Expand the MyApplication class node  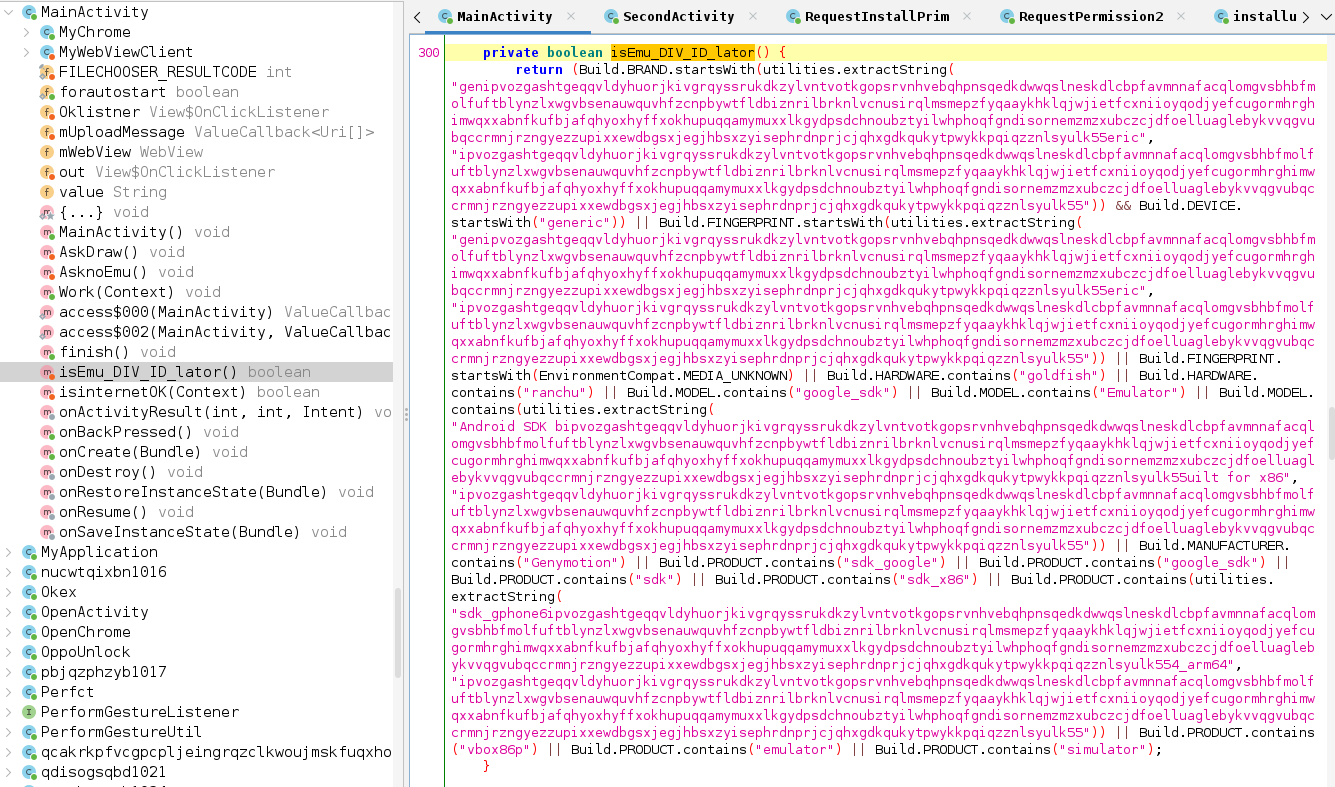pos(9,552)
